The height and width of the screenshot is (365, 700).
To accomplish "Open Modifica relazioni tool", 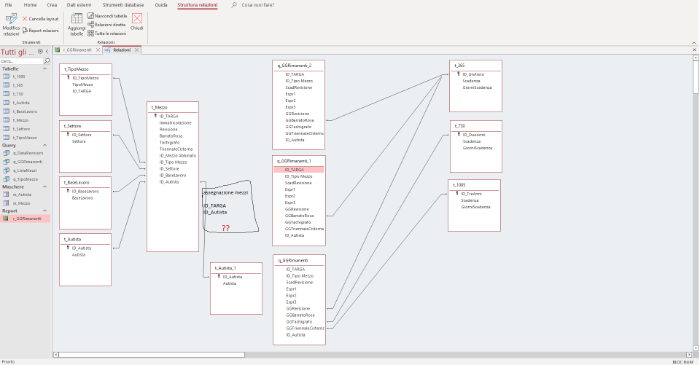I will pos(11,25).
